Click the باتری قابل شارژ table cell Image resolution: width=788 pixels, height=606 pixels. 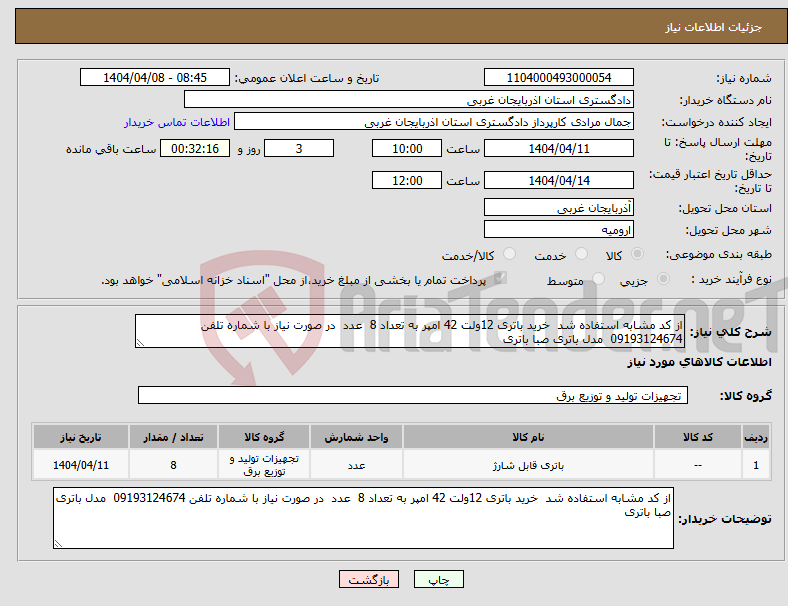coord(528,465)
